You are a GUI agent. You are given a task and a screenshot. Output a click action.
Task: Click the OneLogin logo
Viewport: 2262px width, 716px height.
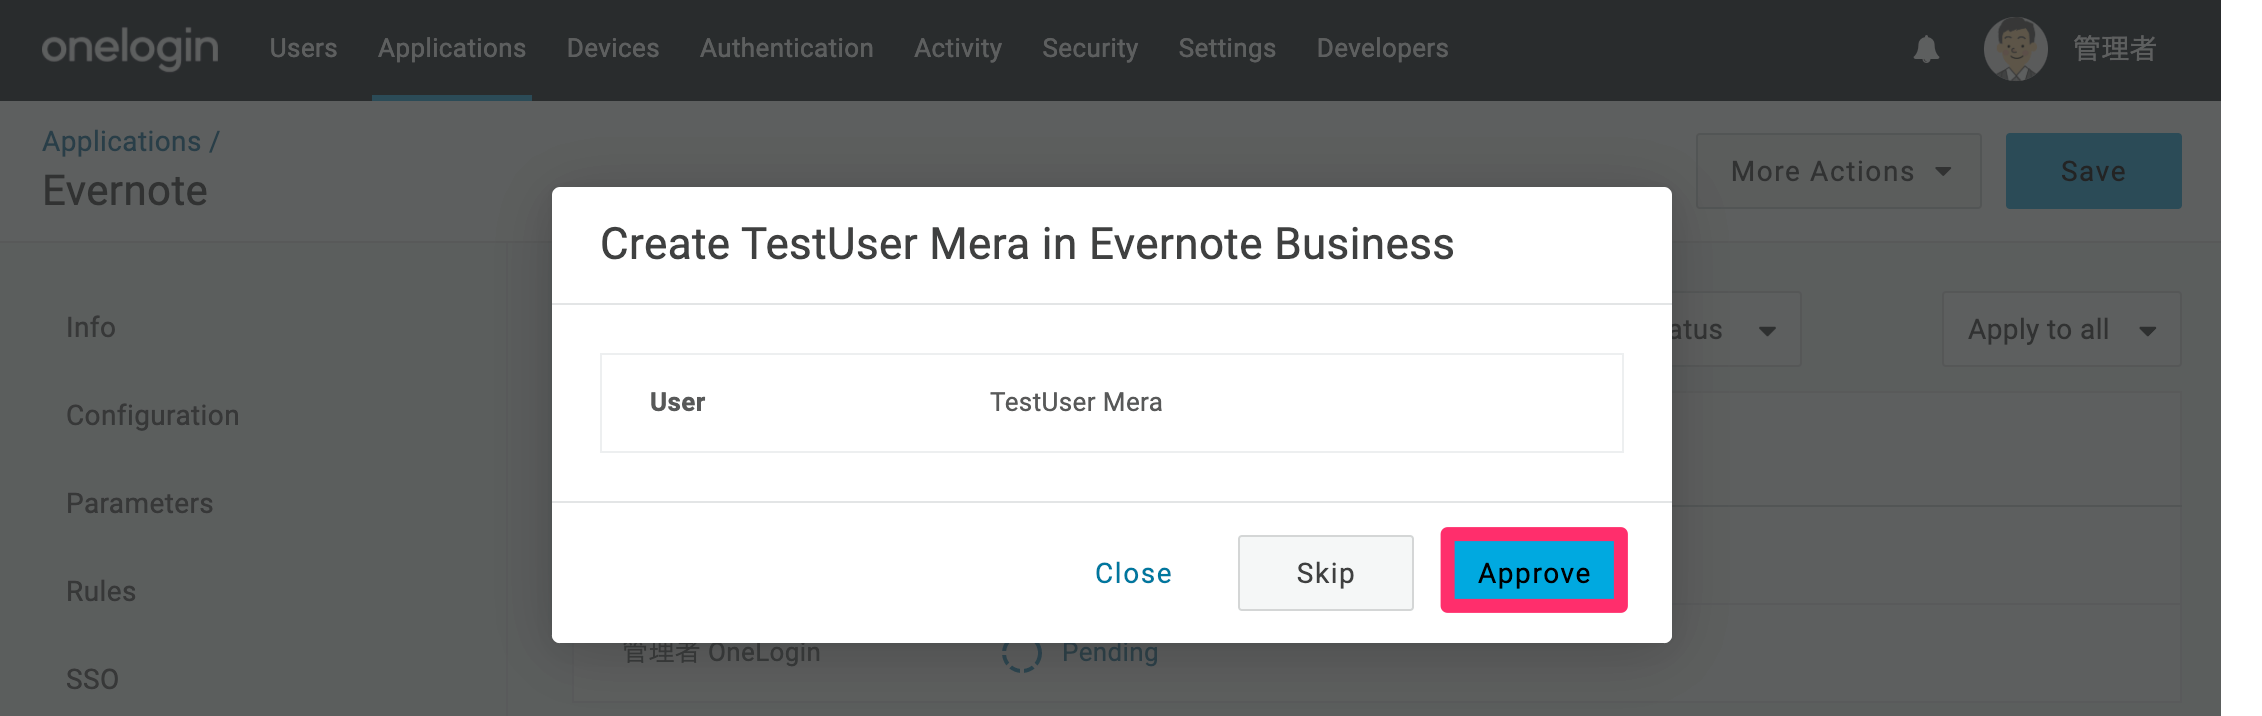click(x=130, y=48)
